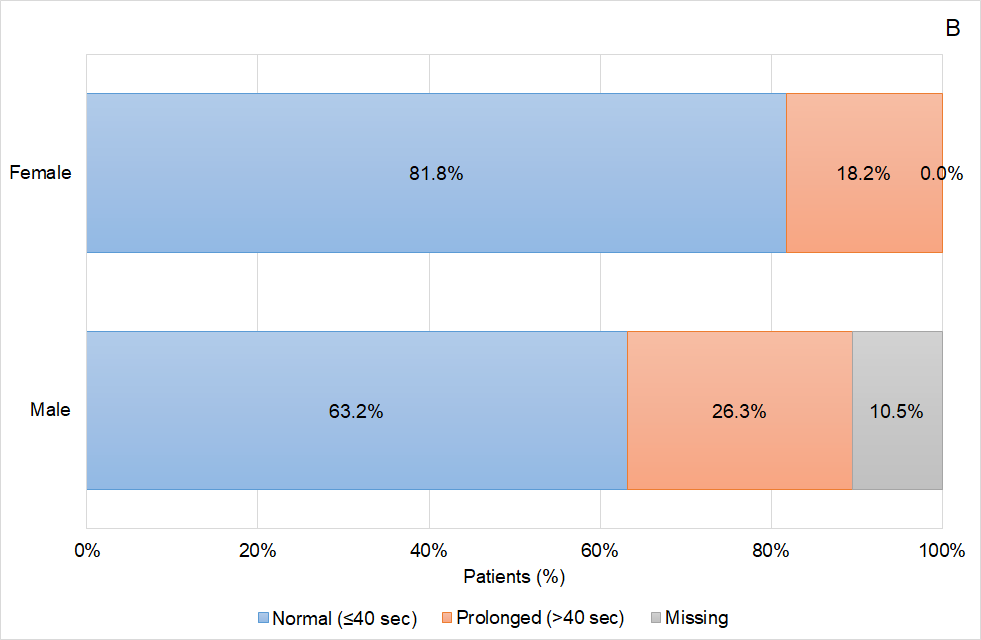Click the Missing legend text entry
This screenshot has width=981, height=640.
coord(696,618)
